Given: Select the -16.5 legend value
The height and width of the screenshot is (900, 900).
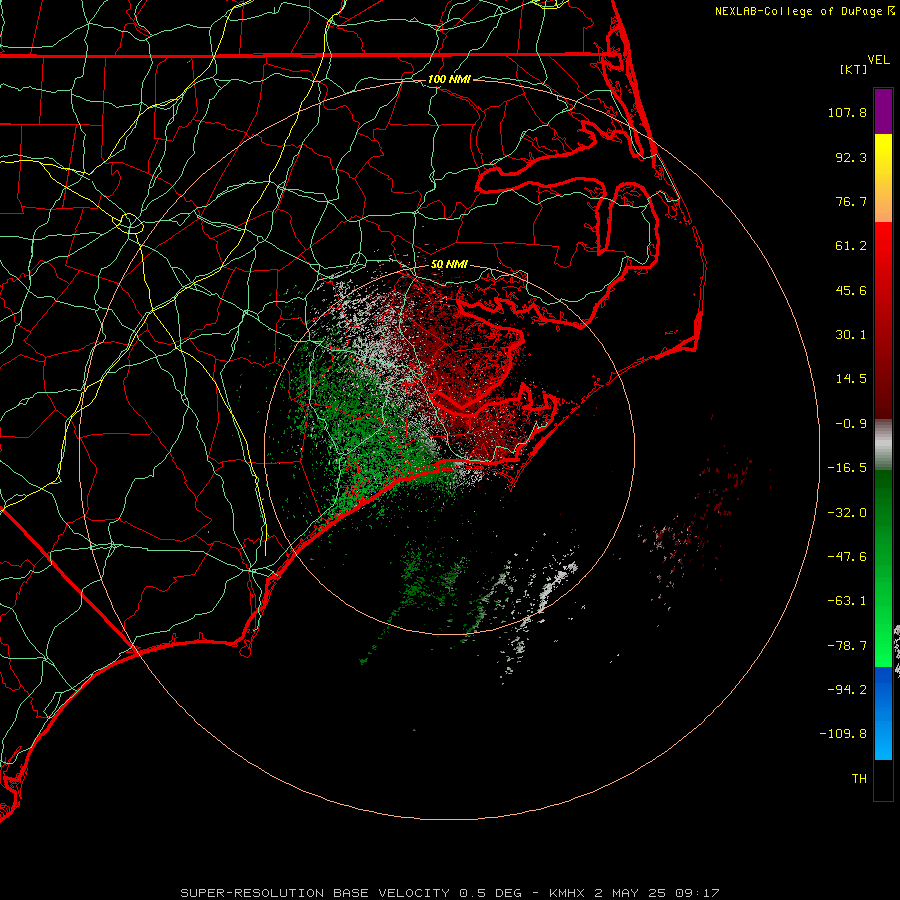Looking at the screenshot, I should click(847, 468).
